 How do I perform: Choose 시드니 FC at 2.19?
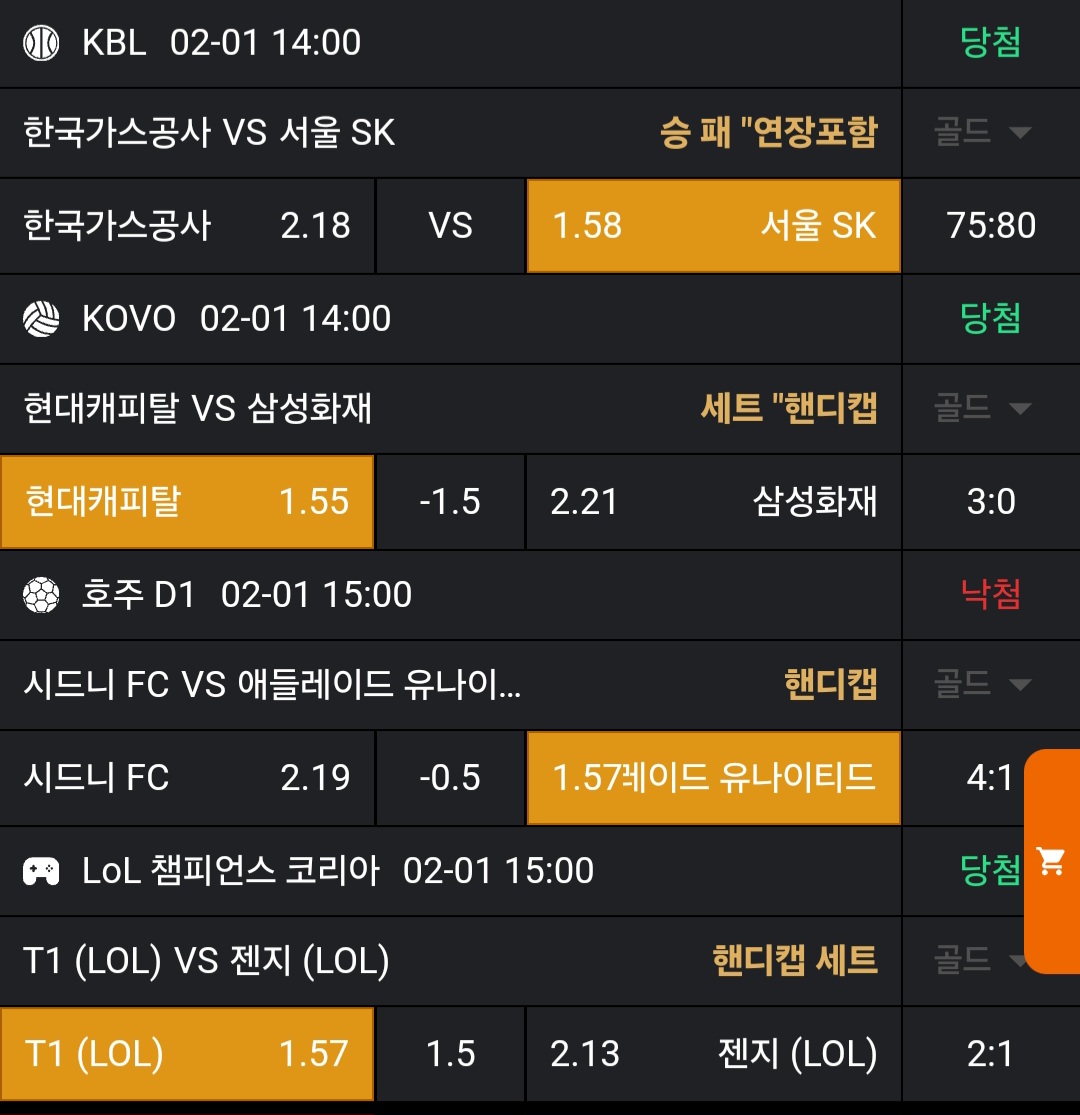click(187, 778)
